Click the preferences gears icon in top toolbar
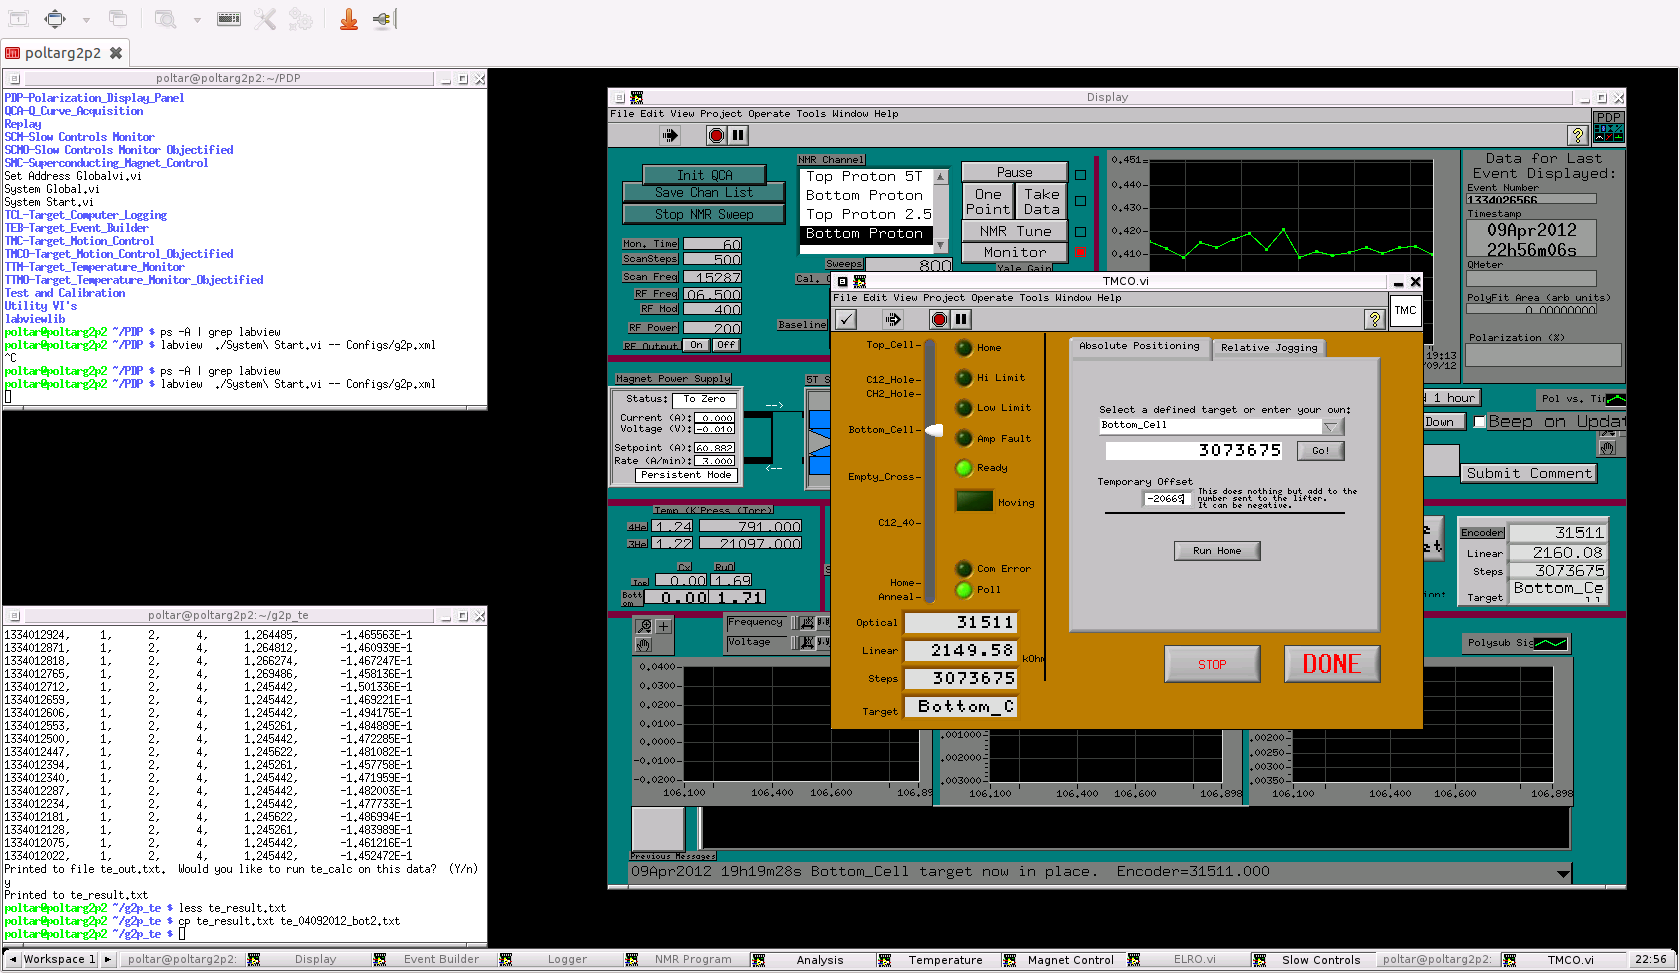The width and height of the screenshot is (1680, 973). pyautogui.click(x=299, y=19)
